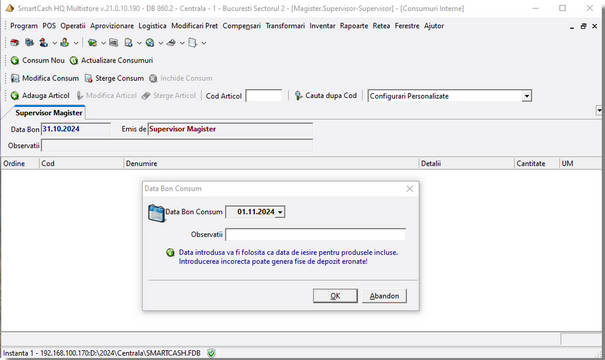Click the grayed Modifica Articol button

106,95
